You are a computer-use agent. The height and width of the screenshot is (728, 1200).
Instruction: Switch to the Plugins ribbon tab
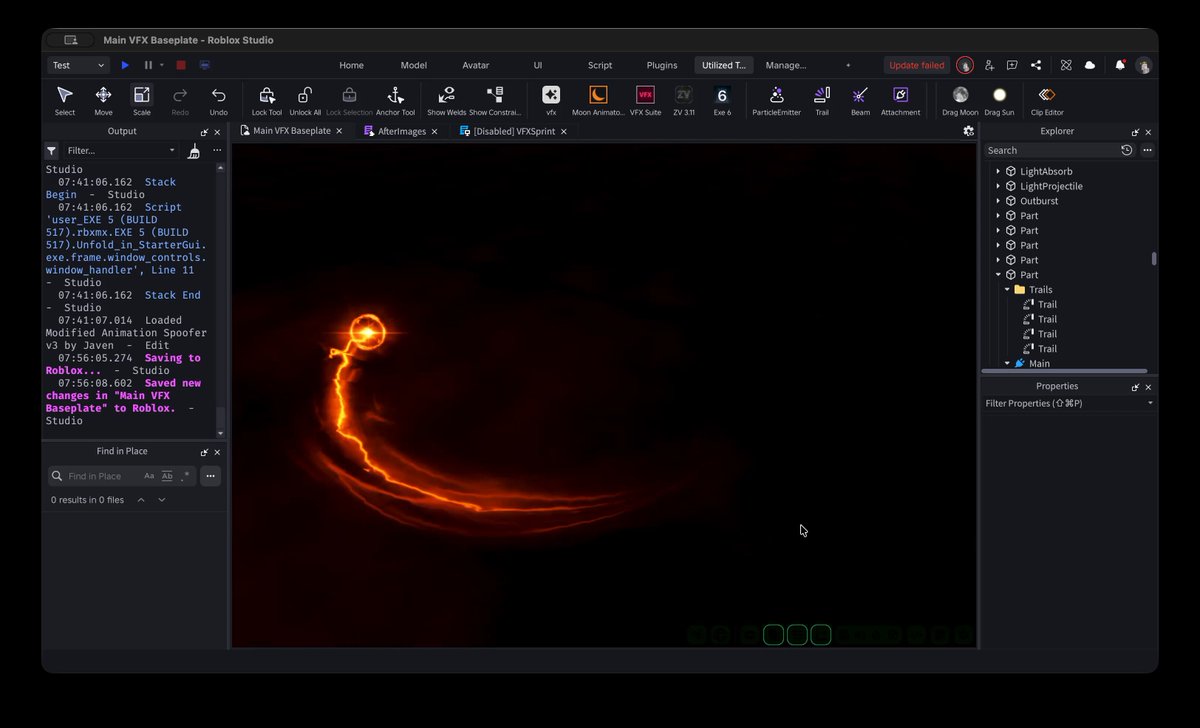coord(662,65)
